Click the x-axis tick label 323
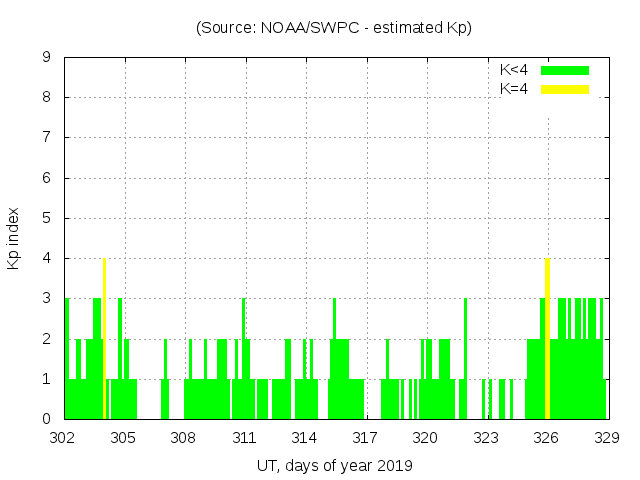This screenshot has height=480, width=640. [x=486, y=437]
